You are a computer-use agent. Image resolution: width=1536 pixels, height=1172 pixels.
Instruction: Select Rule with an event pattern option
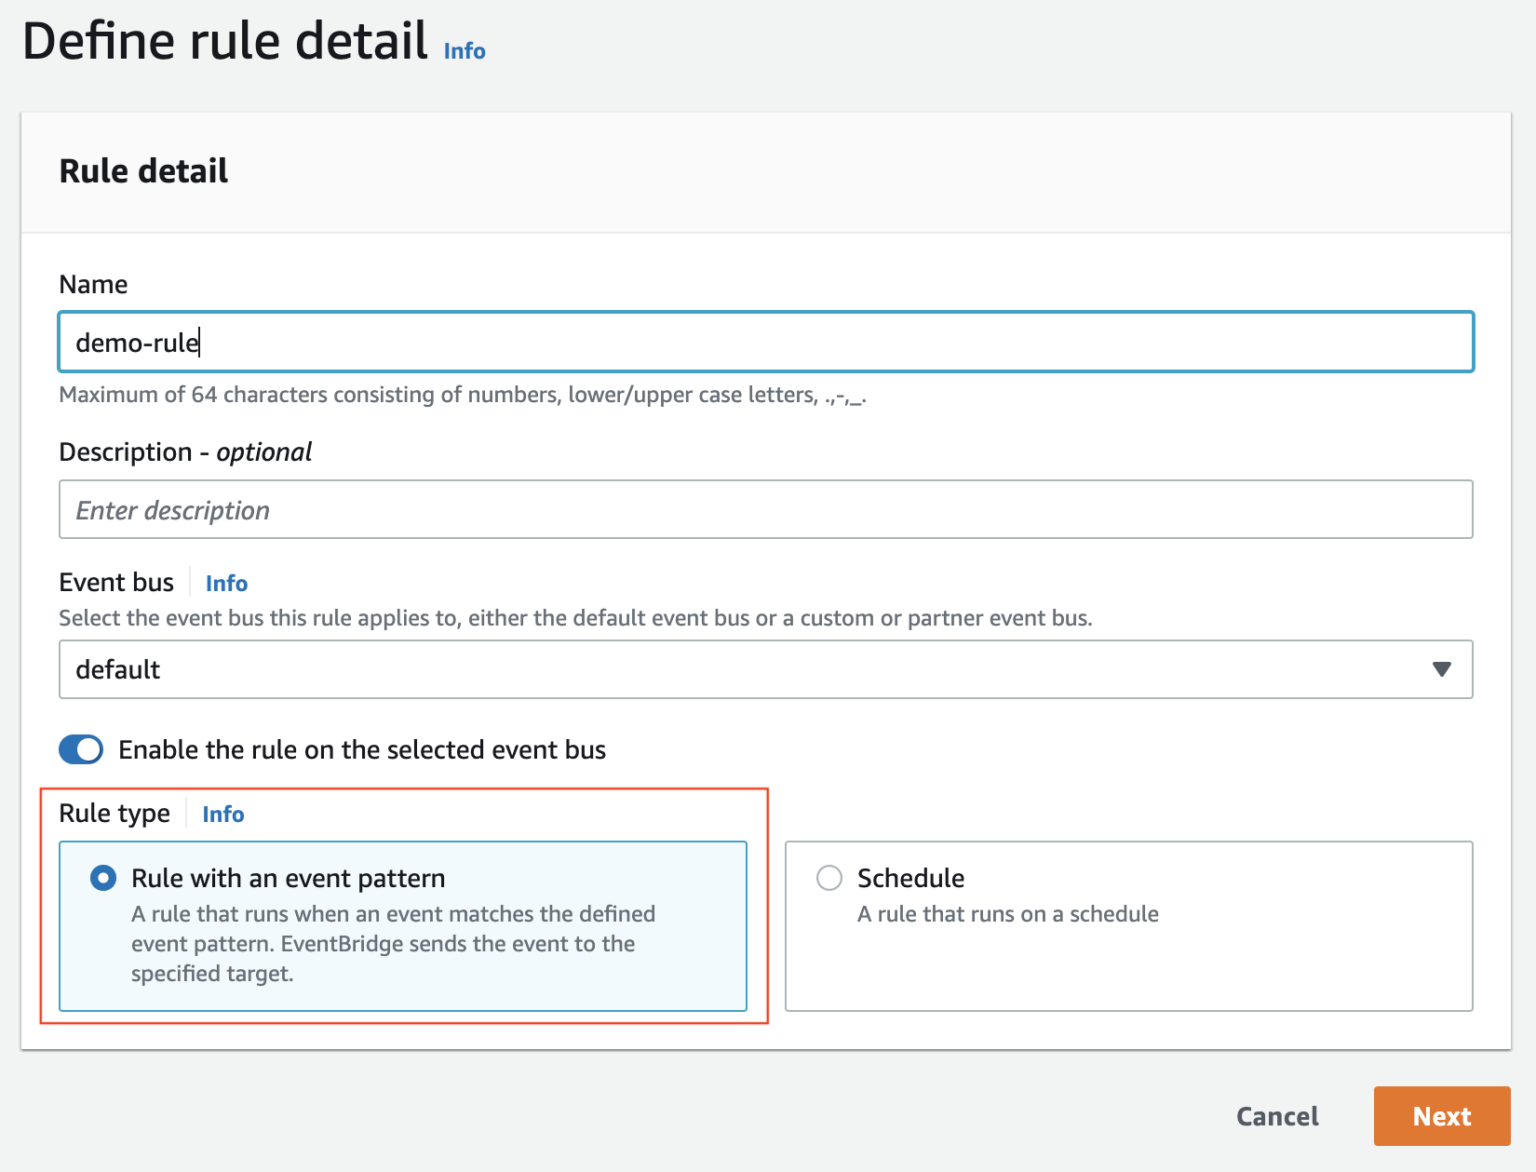[x=103, y=878]
